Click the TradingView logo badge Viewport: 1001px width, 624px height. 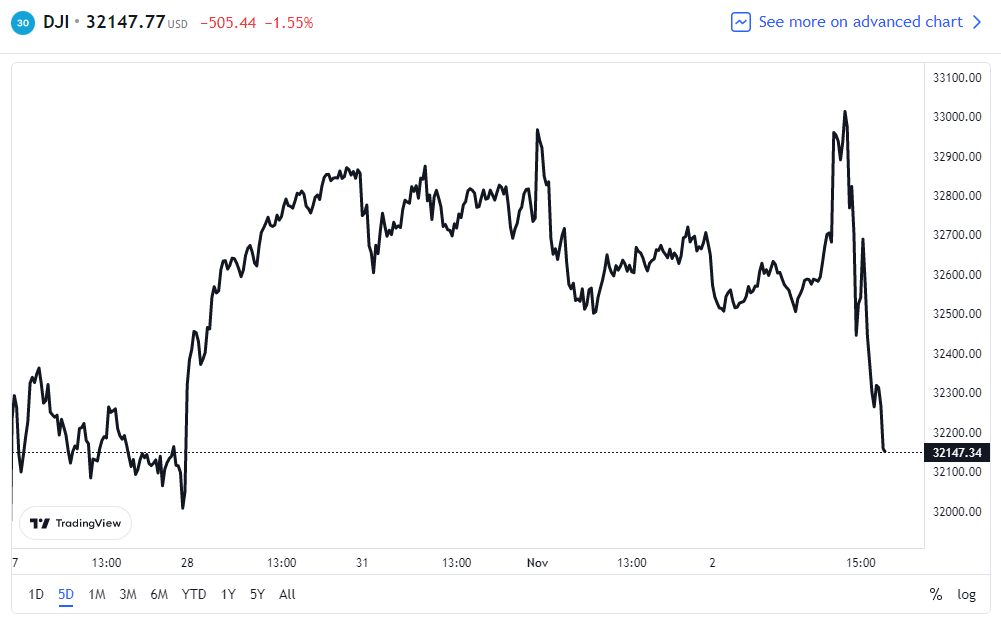pyautogui.click(x=75, y=523)
